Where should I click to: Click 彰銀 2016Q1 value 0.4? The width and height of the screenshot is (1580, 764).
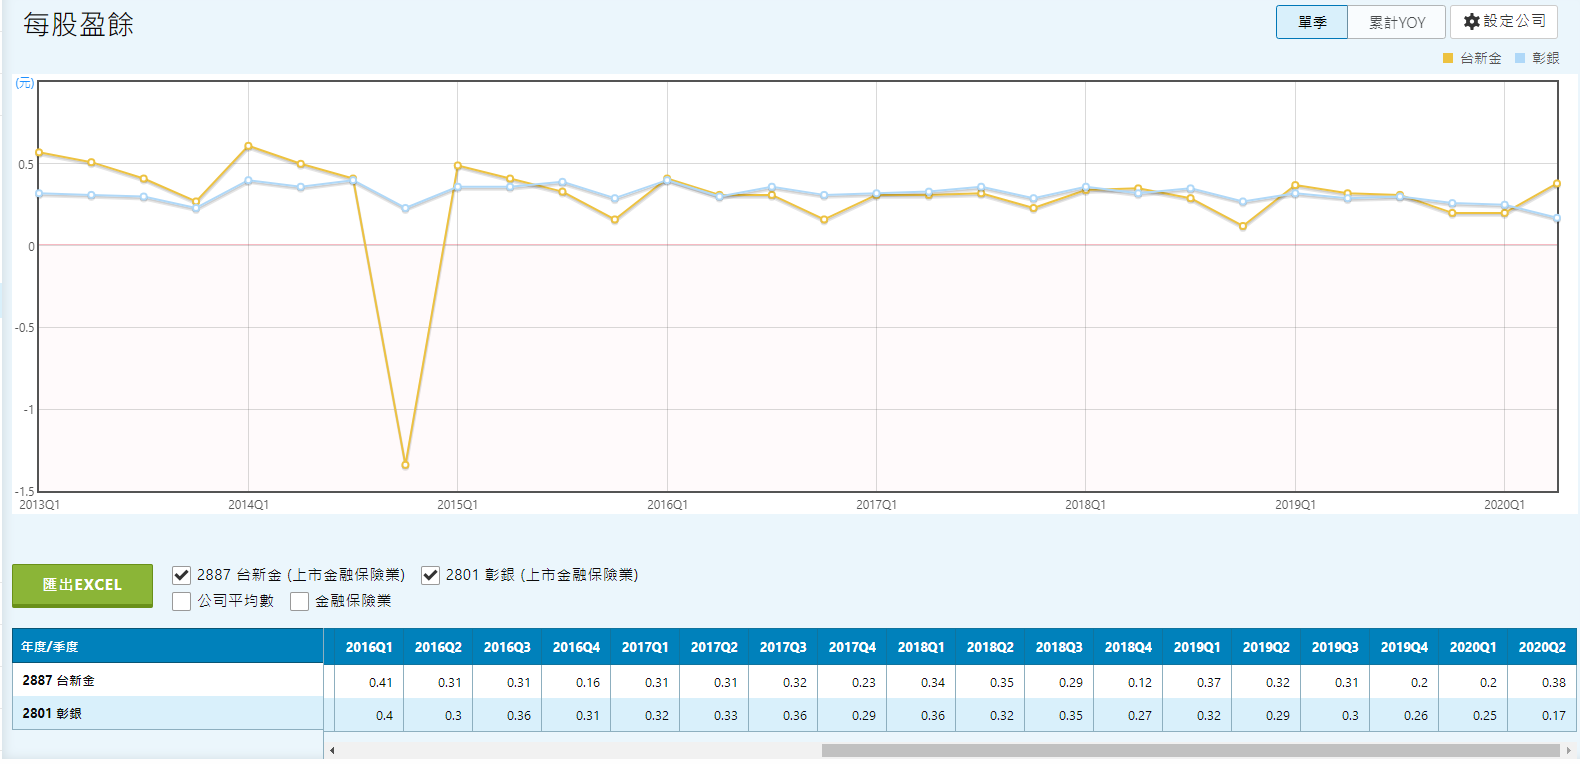coord(384,716)
